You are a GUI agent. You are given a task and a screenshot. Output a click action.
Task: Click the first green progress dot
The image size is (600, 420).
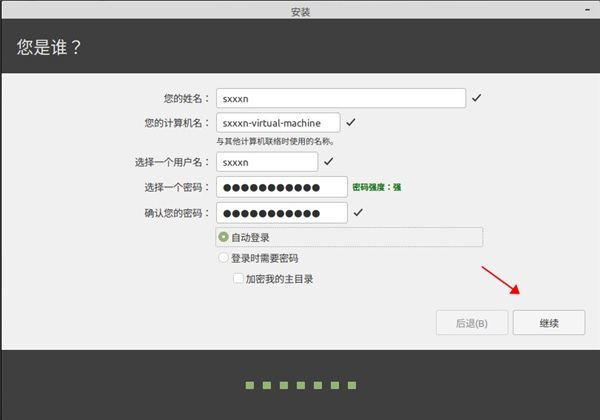pyautogui.click(x=250, y=384)
